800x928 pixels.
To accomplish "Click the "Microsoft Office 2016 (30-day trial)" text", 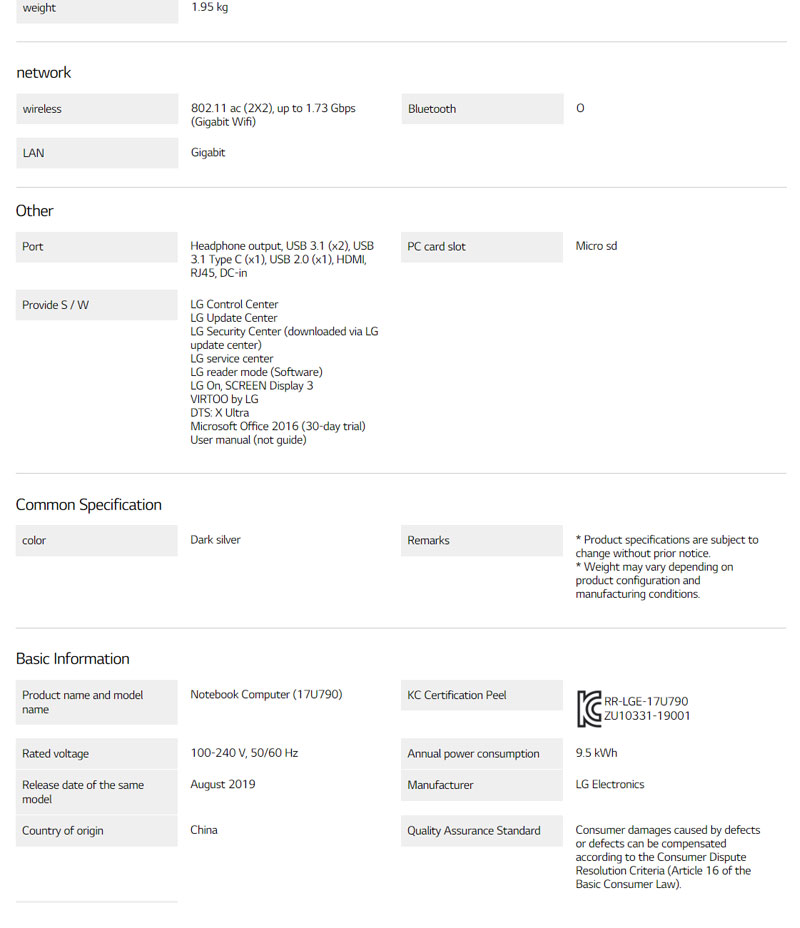I will (x=278, y=426).
